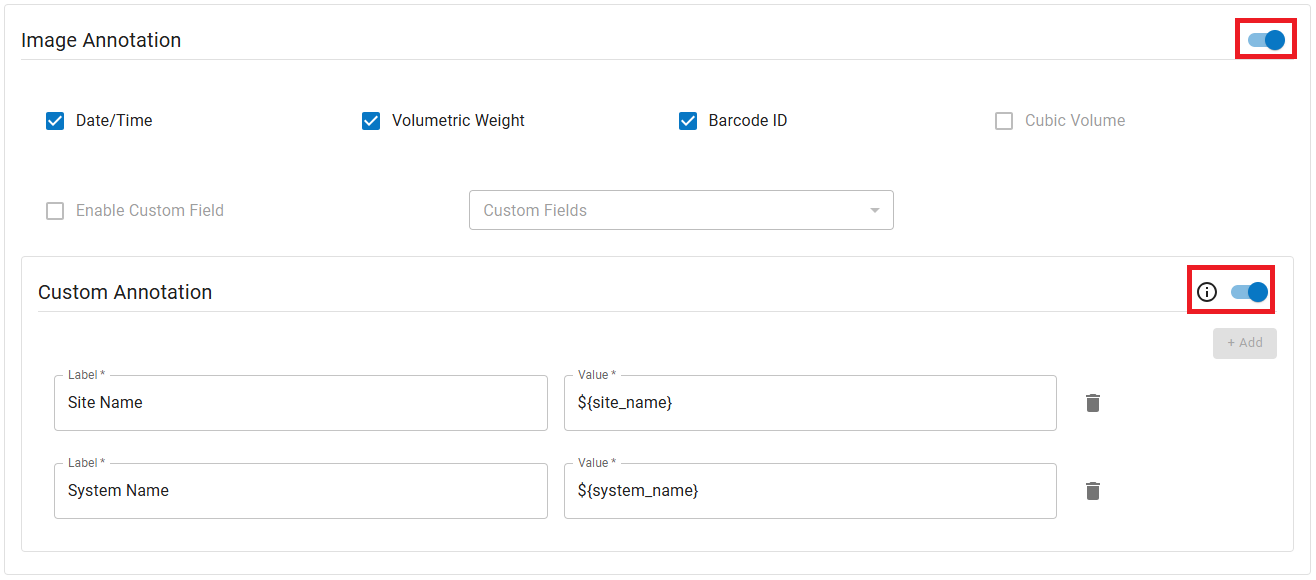The image size is (1316, 580).
Task: Click the Volumetric Weight label text
Action: pos(458,121)
